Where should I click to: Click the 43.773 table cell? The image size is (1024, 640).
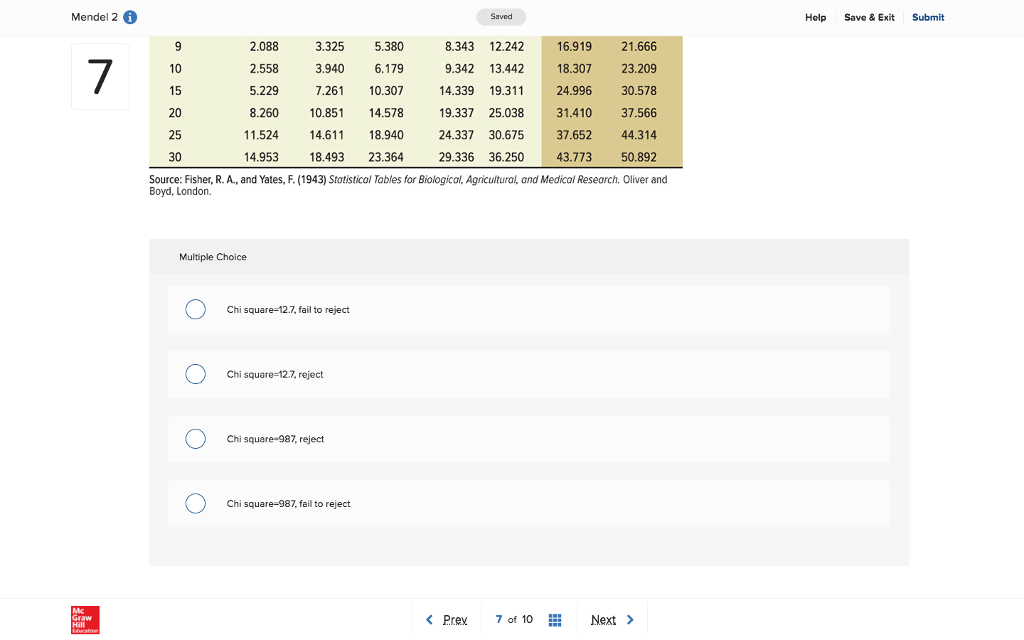(574, 157)
